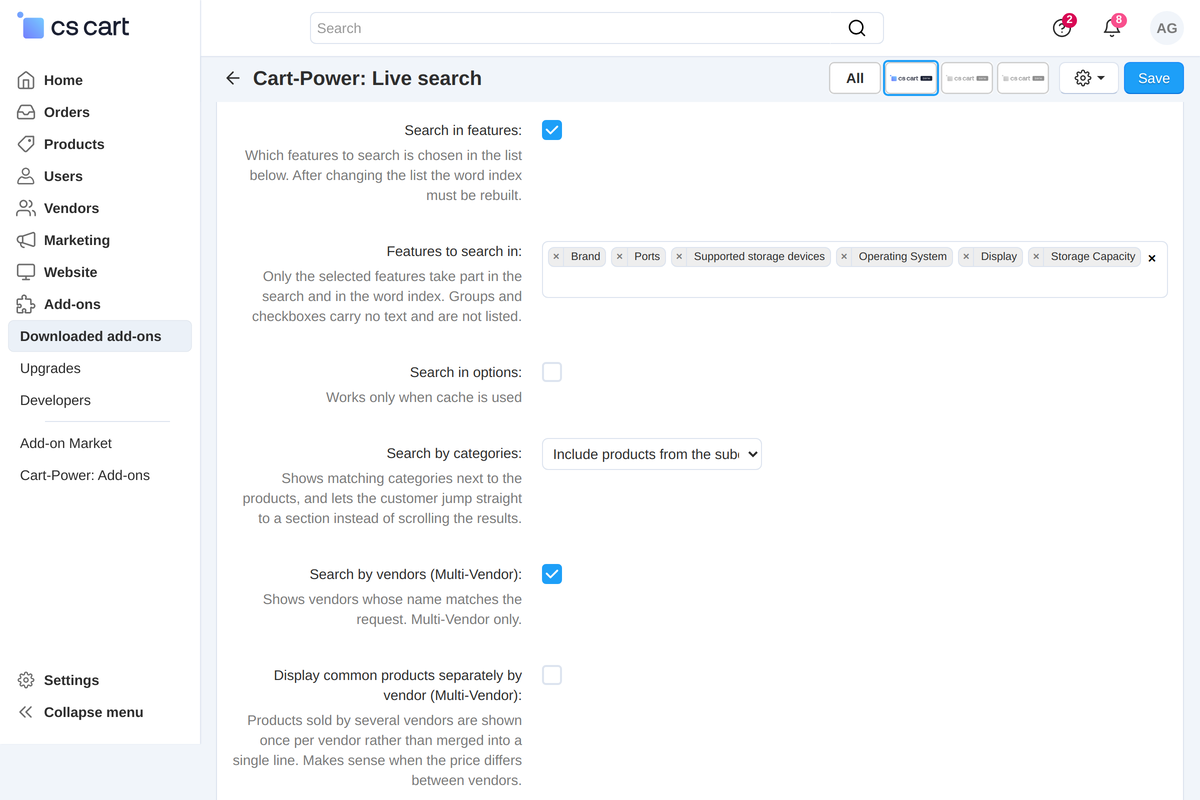Go to Orders menu label
This screenshot has height=800, width=1200.
[67, 112]
